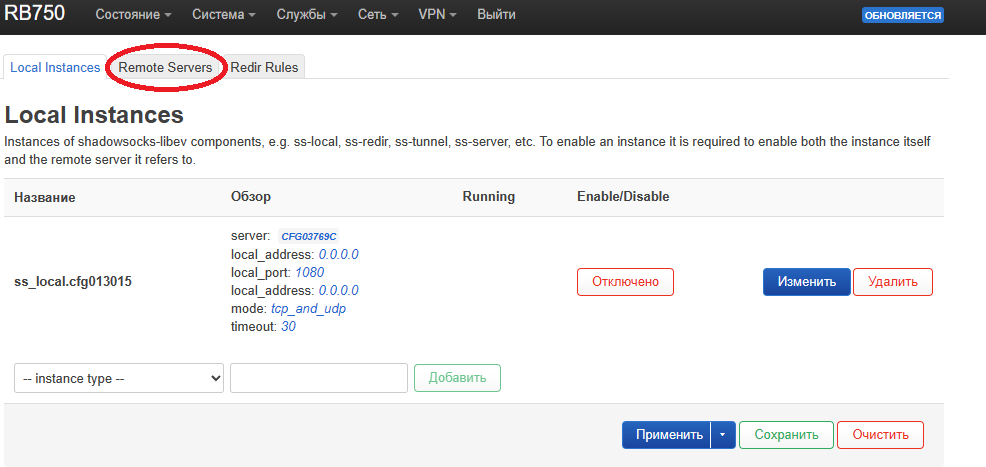Image resolution: width=986 pixels, height=467 pixels.
Task: Click the RB750 router brand link
Action: [x=36, y=14]
